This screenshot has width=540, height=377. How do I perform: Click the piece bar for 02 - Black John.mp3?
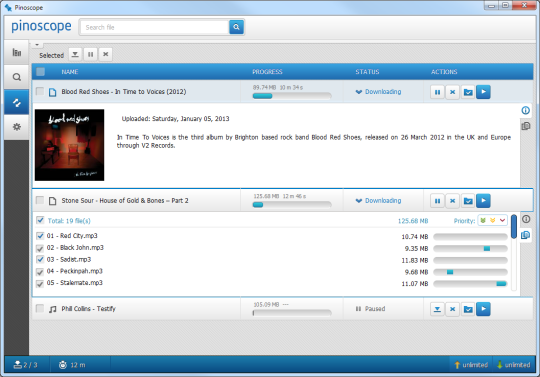[x=470, y=249]
